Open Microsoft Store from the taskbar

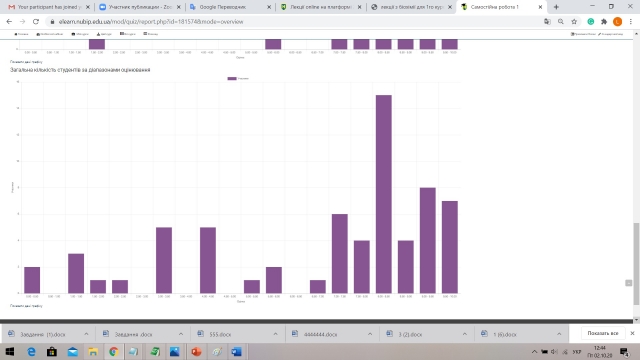(52, 351)
